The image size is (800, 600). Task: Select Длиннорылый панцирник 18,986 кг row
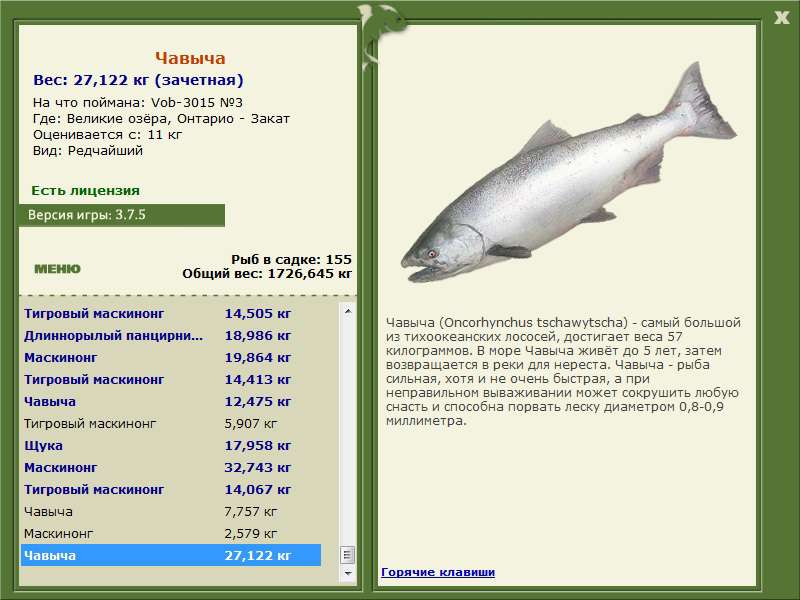171,336
